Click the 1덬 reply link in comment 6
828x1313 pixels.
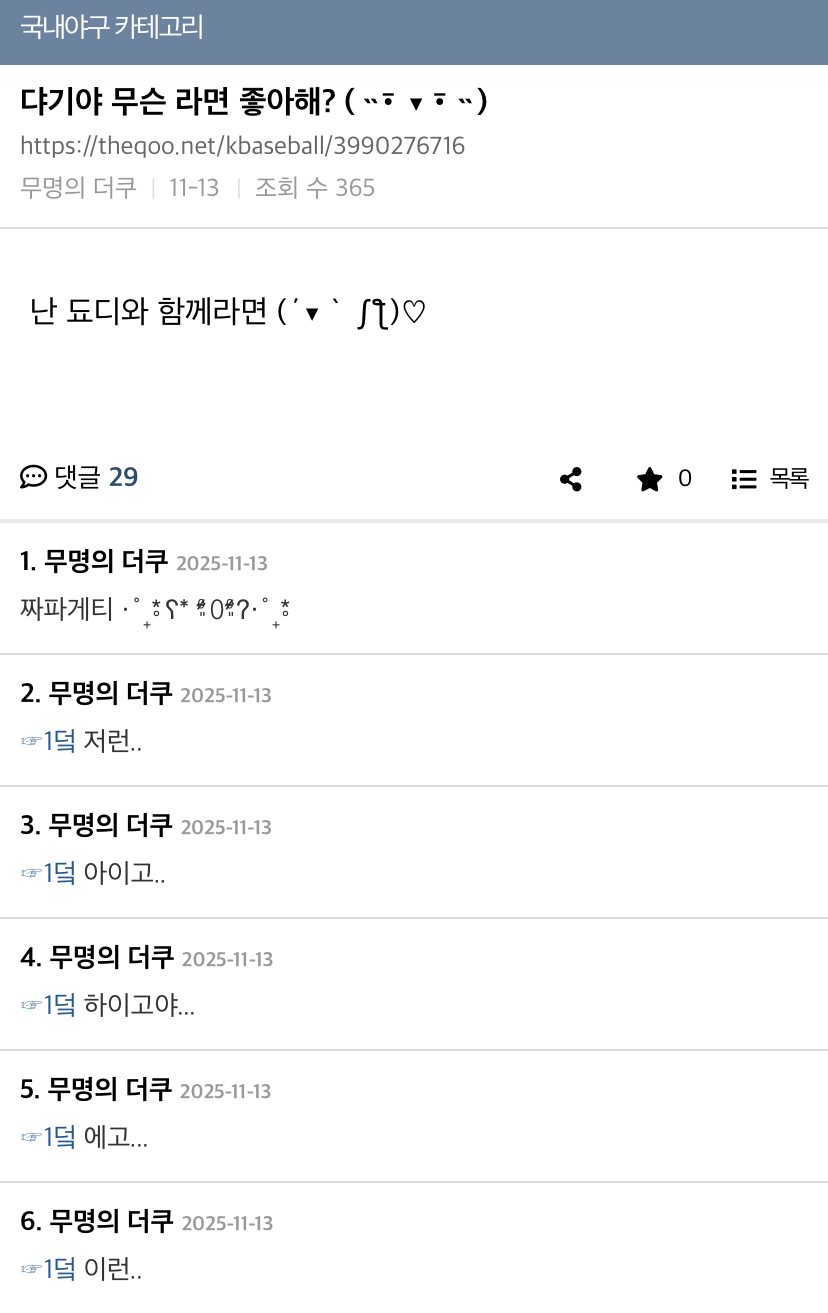pyautogui.click(x=59, y=1270)
